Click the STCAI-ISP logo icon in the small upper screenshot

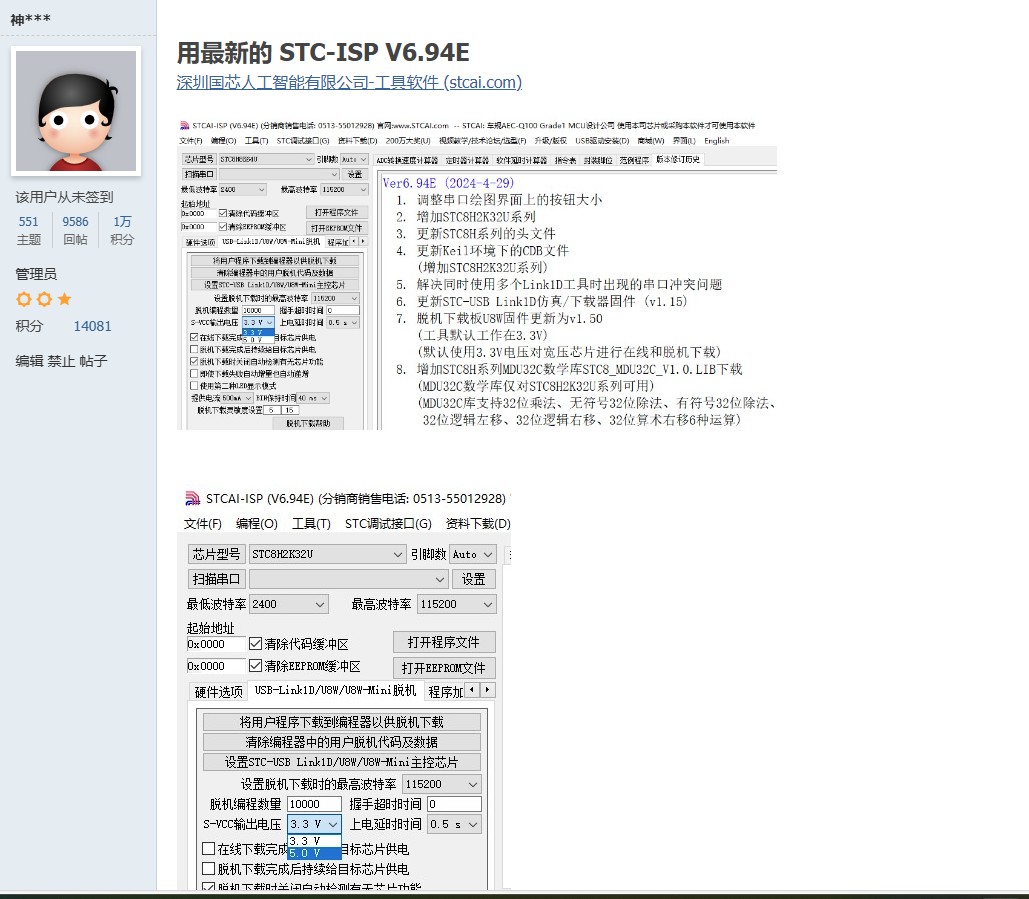click(x=184, y=125)
